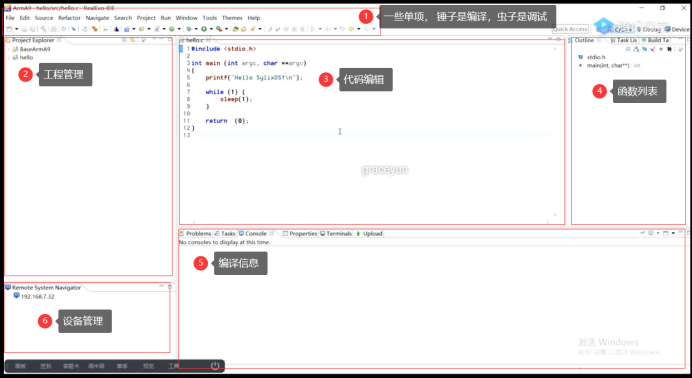Open dropdown arrow next to Run icon

click(211, 29)
